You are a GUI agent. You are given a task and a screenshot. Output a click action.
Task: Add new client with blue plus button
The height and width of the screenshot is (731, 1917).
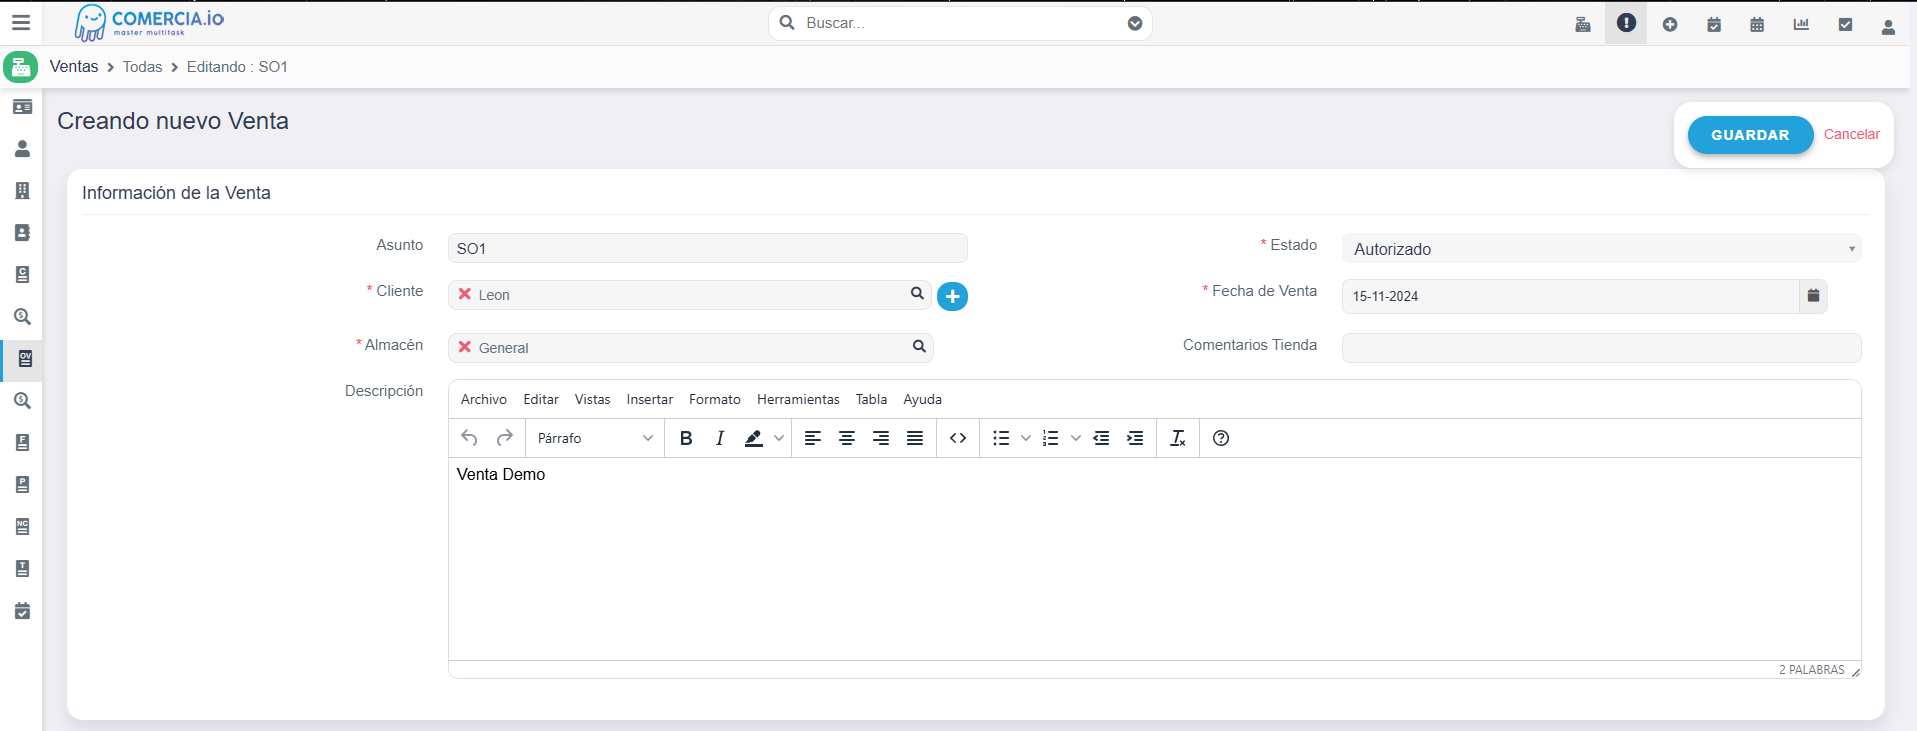pyautogui.click(x=952, y=296)
